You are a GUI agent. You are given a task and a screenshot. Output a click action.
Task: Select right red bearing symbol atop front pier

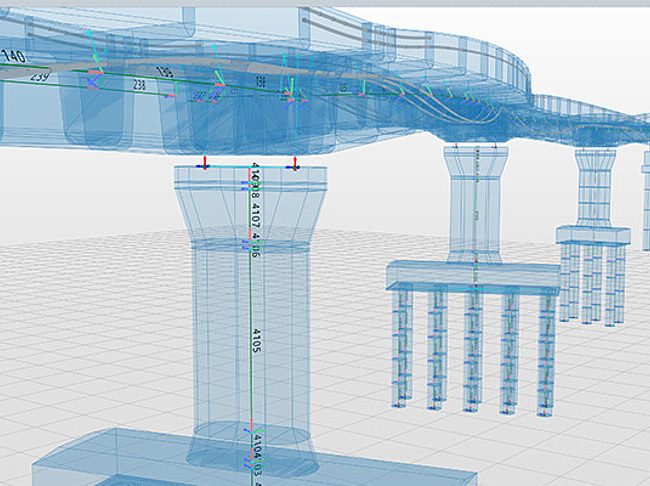pos(295,162)
